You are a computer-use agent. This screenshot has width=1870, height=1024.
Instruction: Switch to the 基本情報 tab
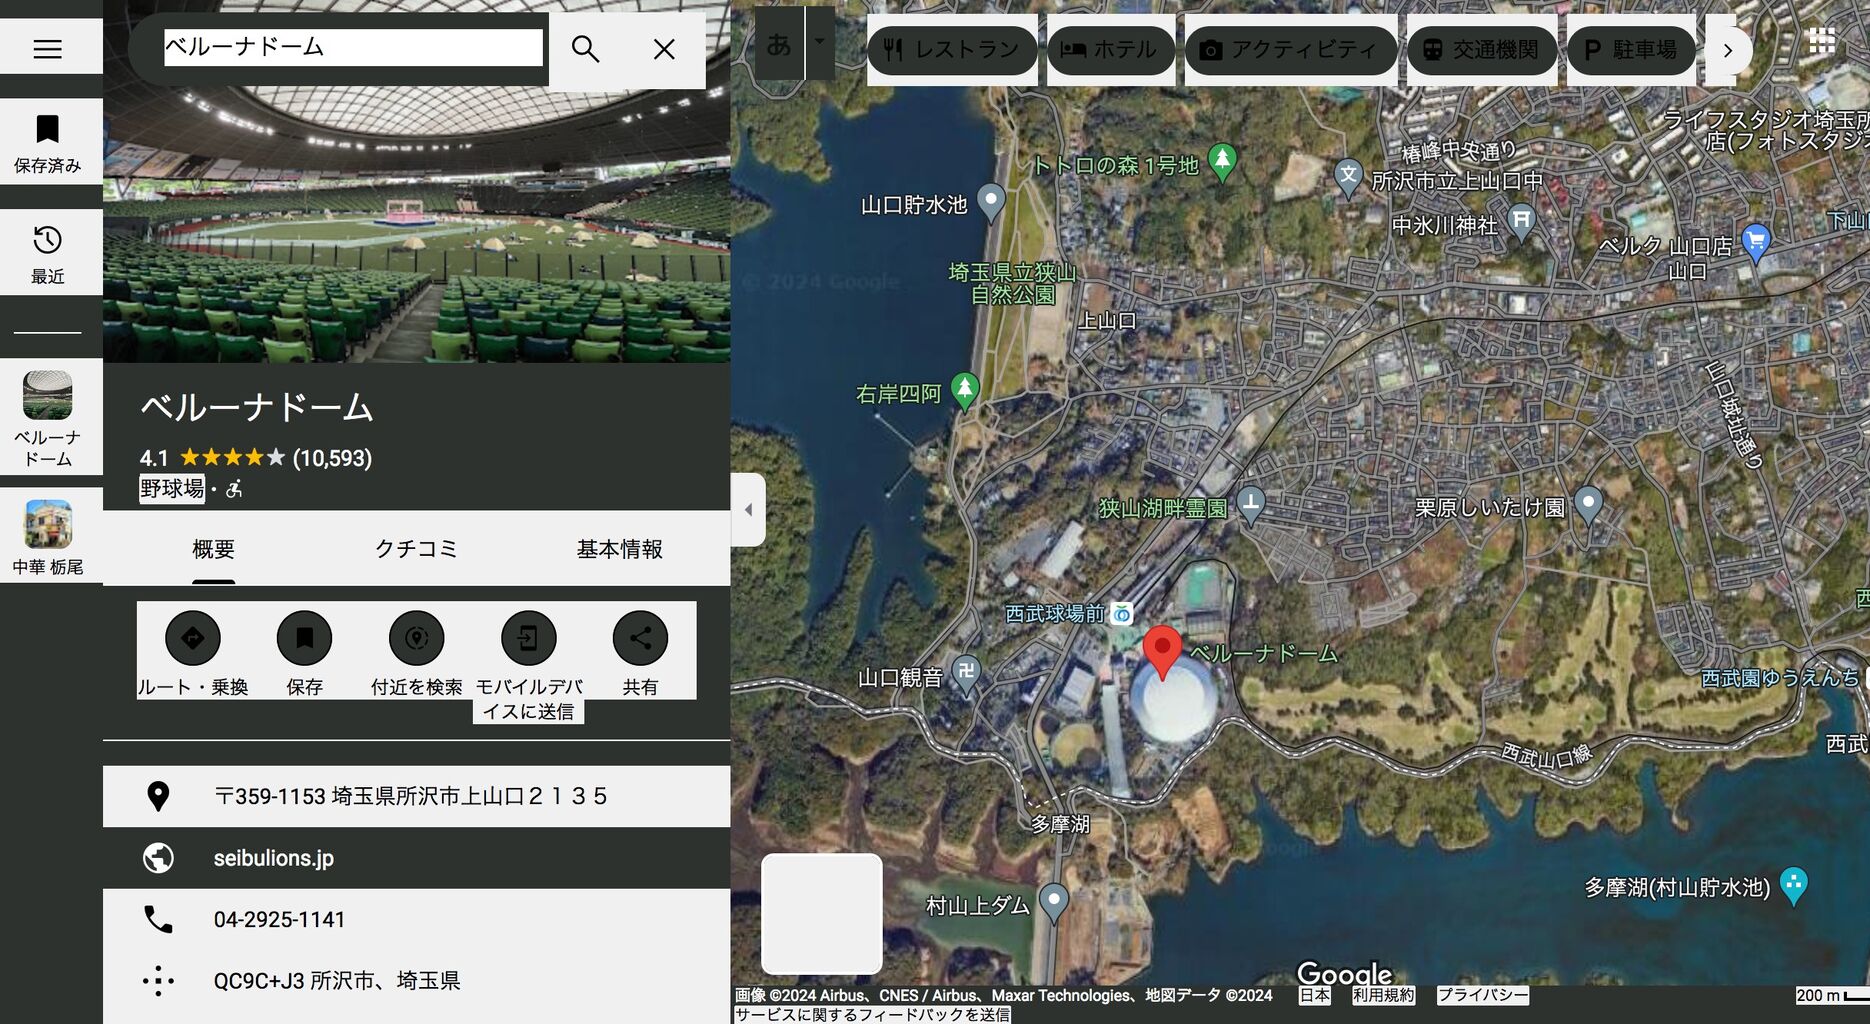coord(620,549)
